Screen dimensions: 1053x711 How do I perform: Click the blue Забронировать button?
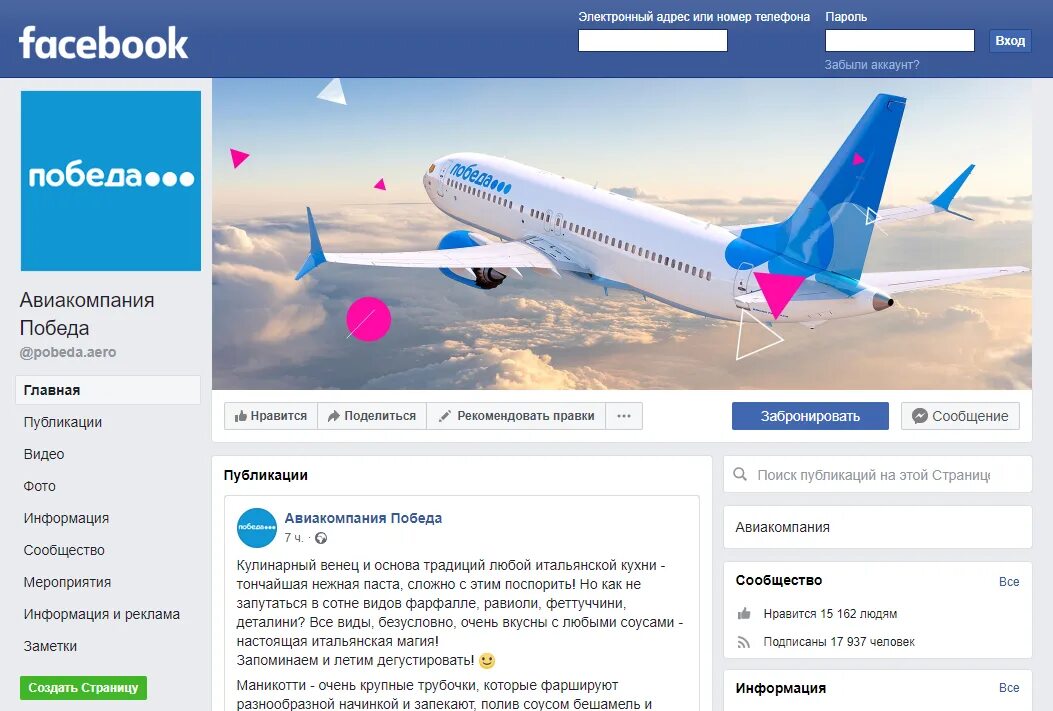(810, 416)
